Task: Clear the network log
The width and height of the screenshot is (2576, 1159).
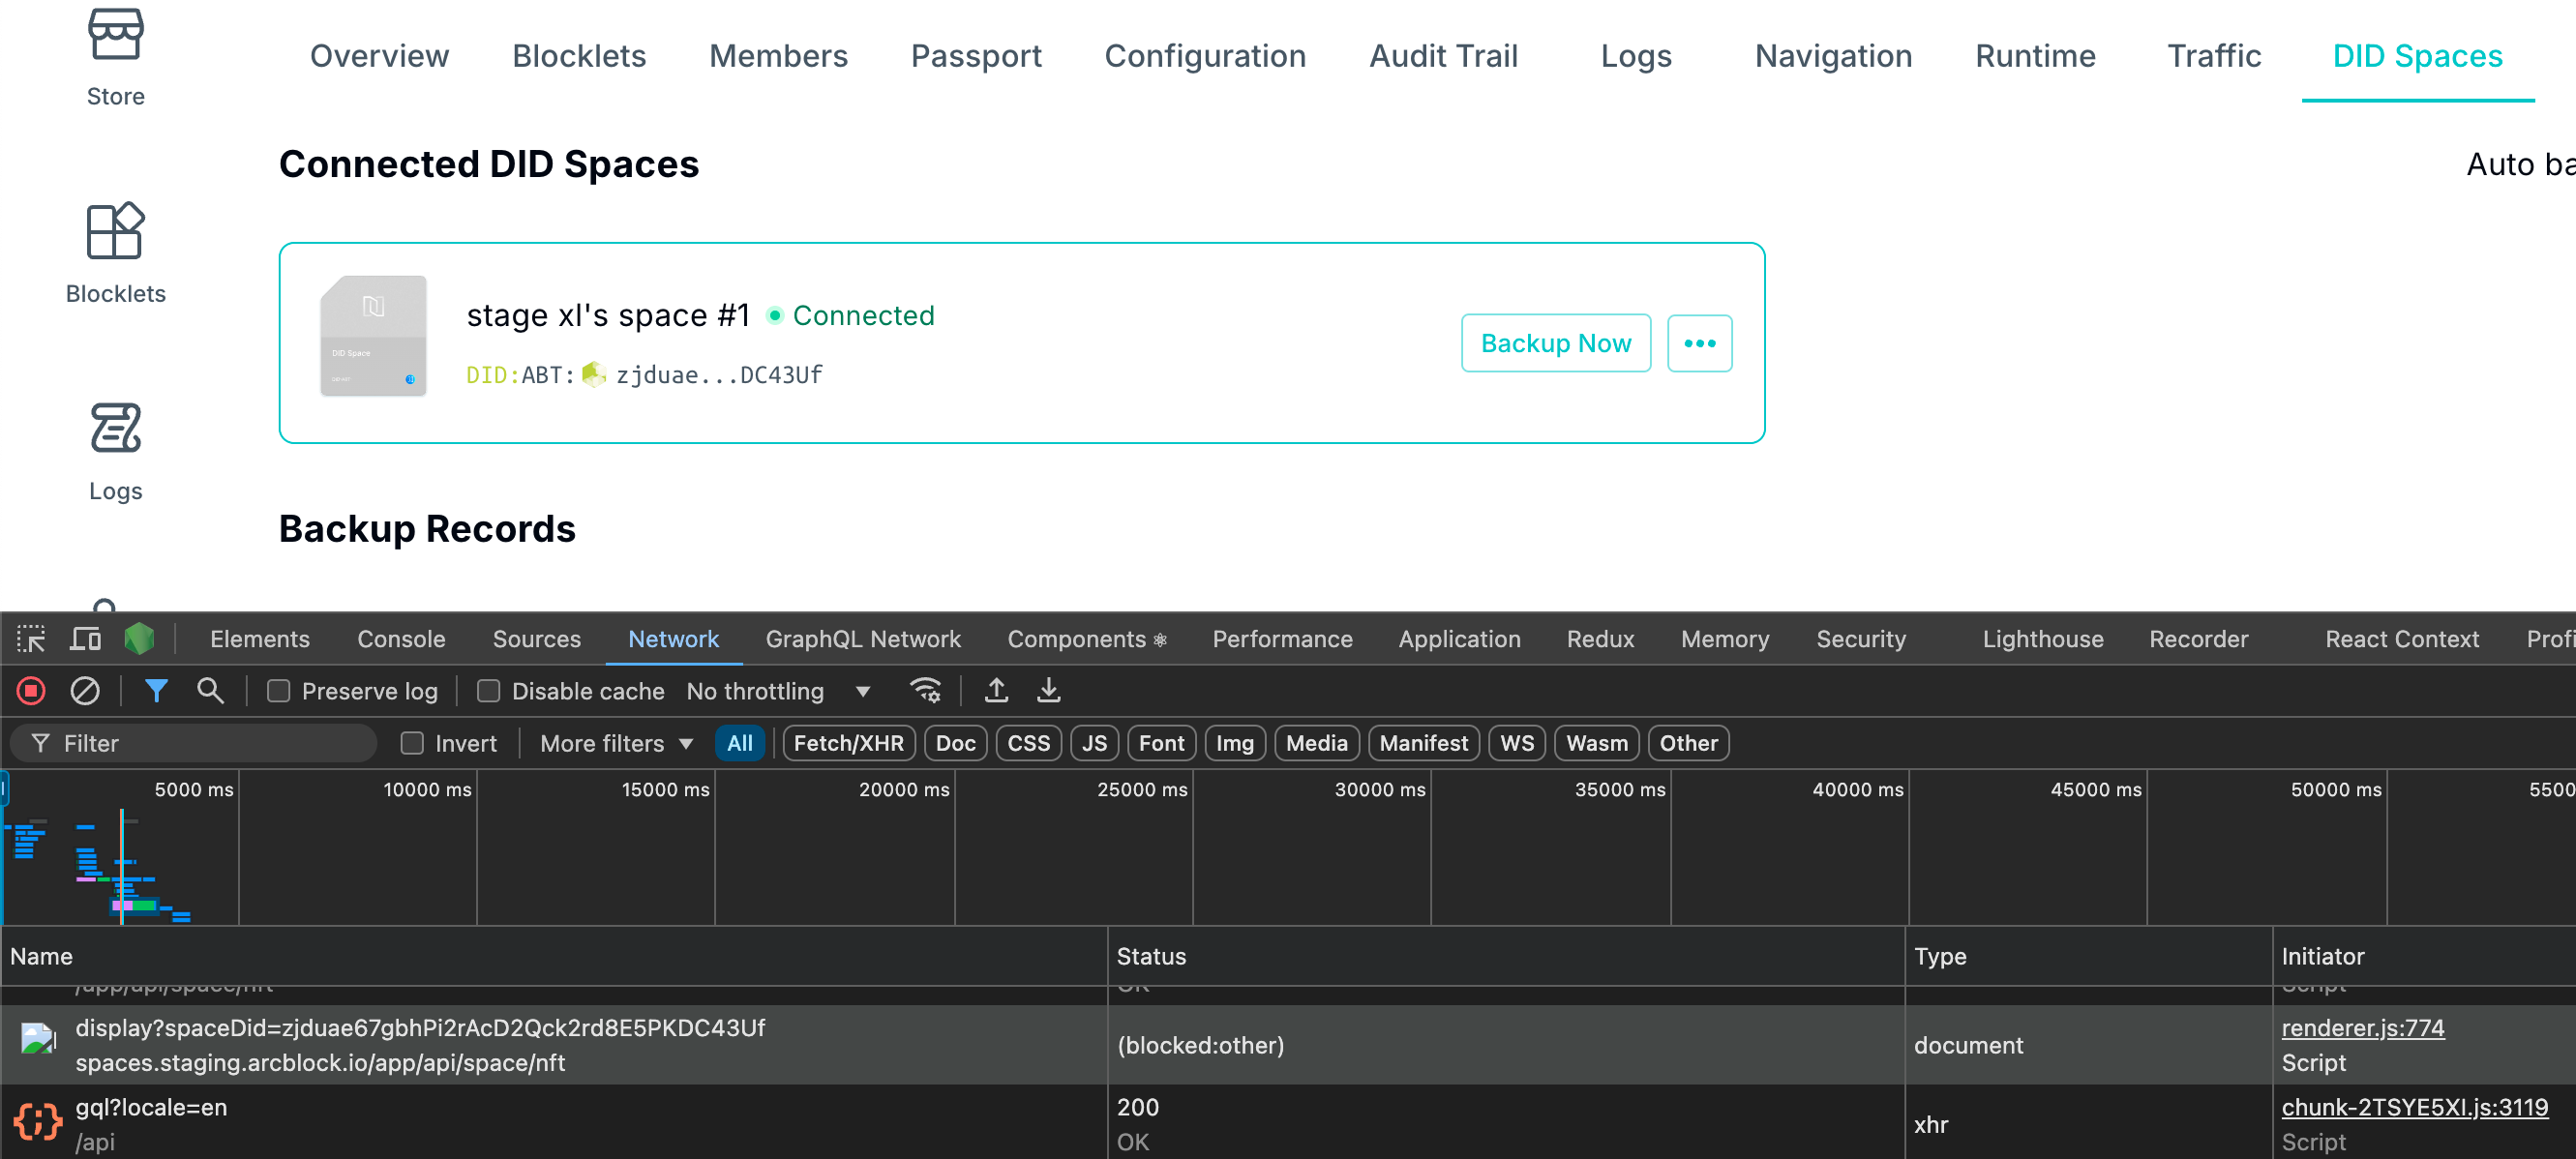Action: pyautogui.click(x=85, y=691)
